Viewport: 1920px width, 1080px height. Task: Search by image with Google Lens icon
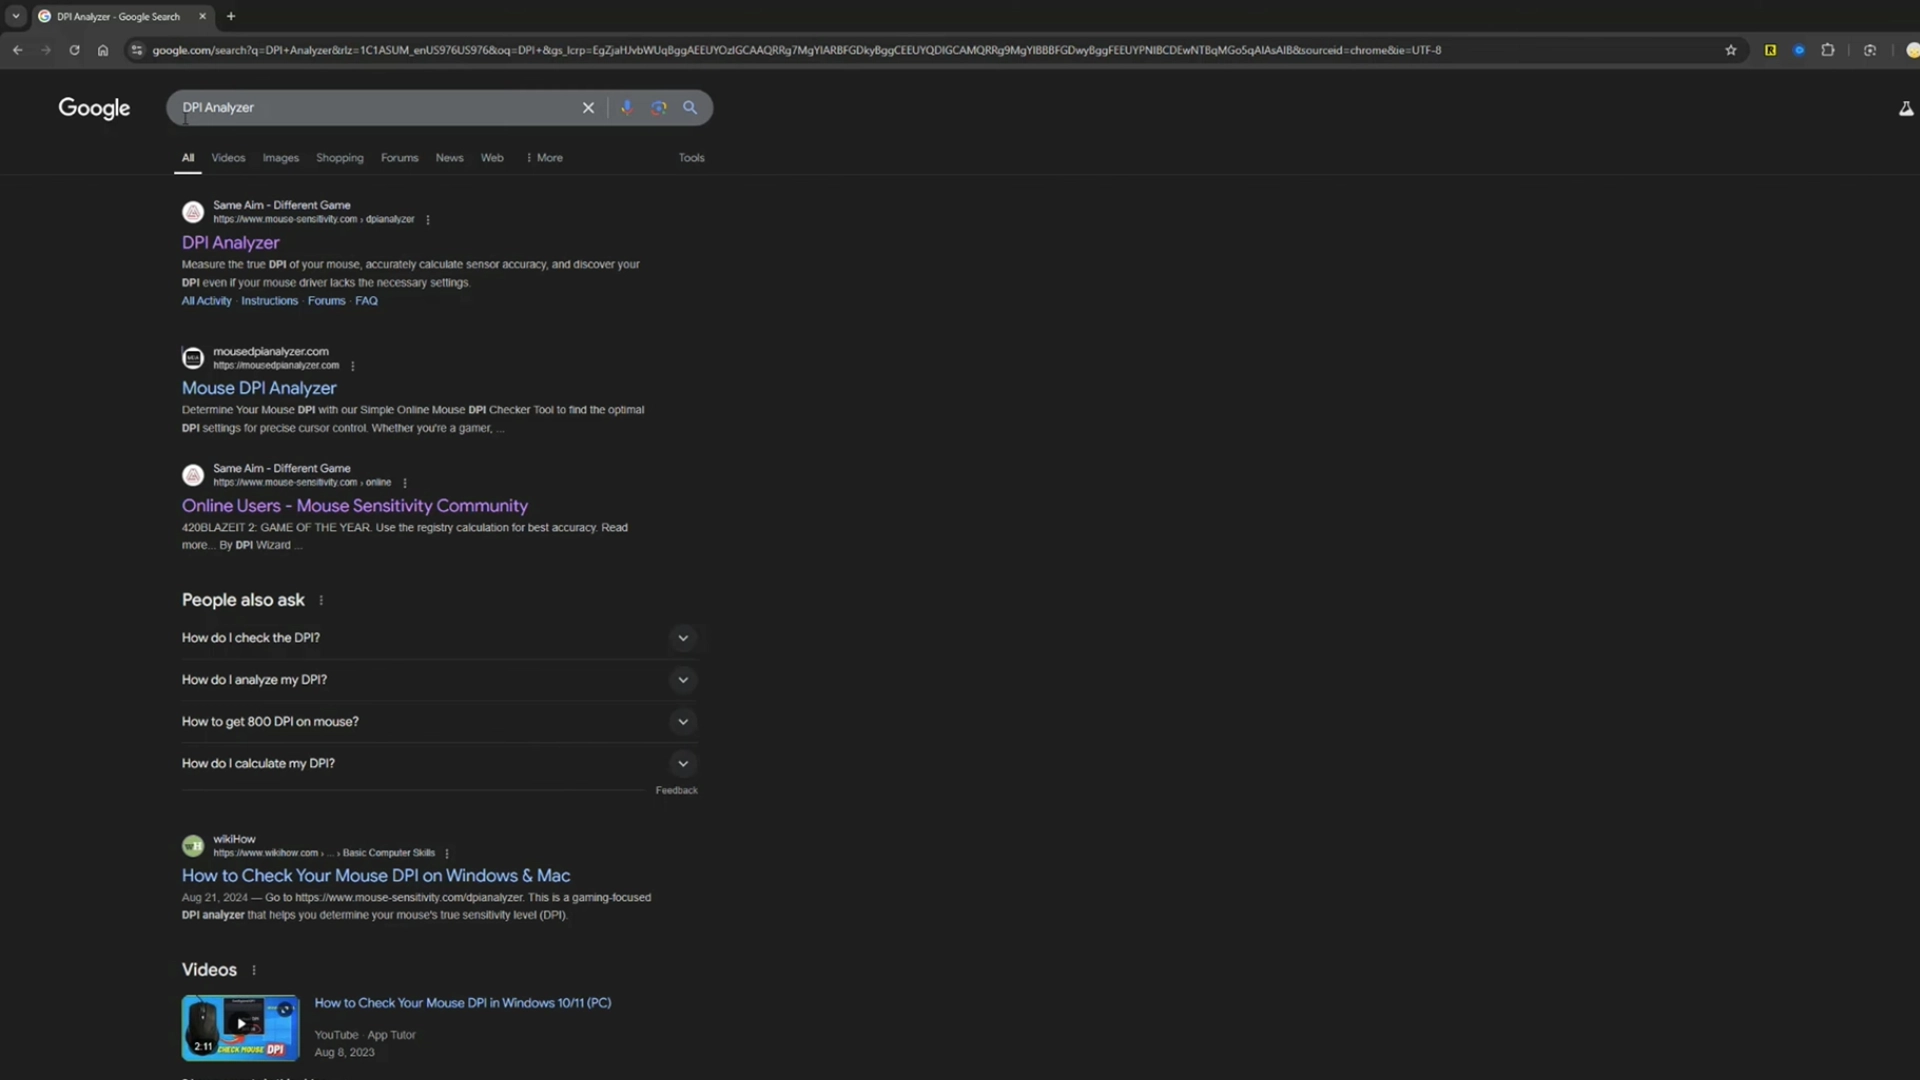pos(658,108)
